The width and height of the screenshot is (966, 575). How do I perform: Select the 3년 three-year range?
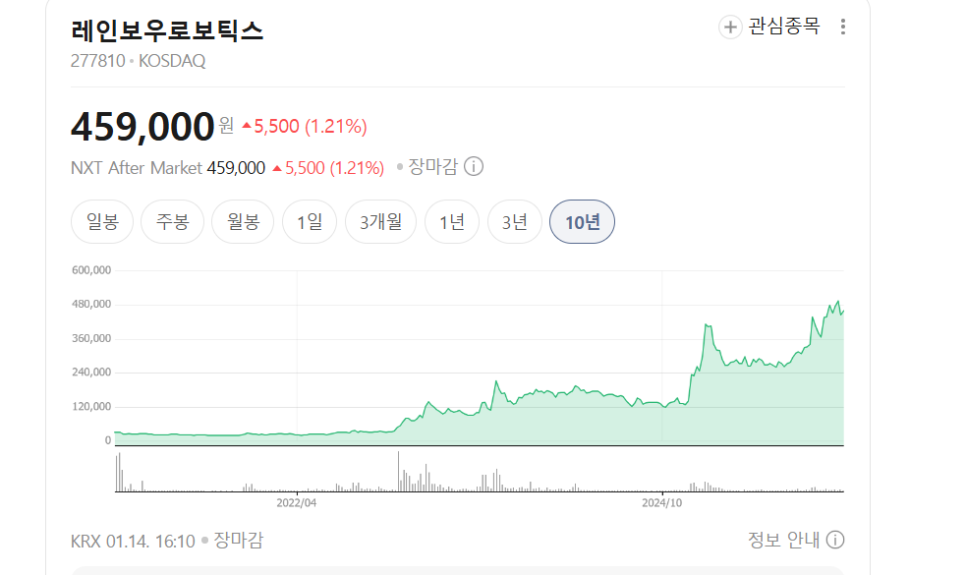tap(514, 222)
